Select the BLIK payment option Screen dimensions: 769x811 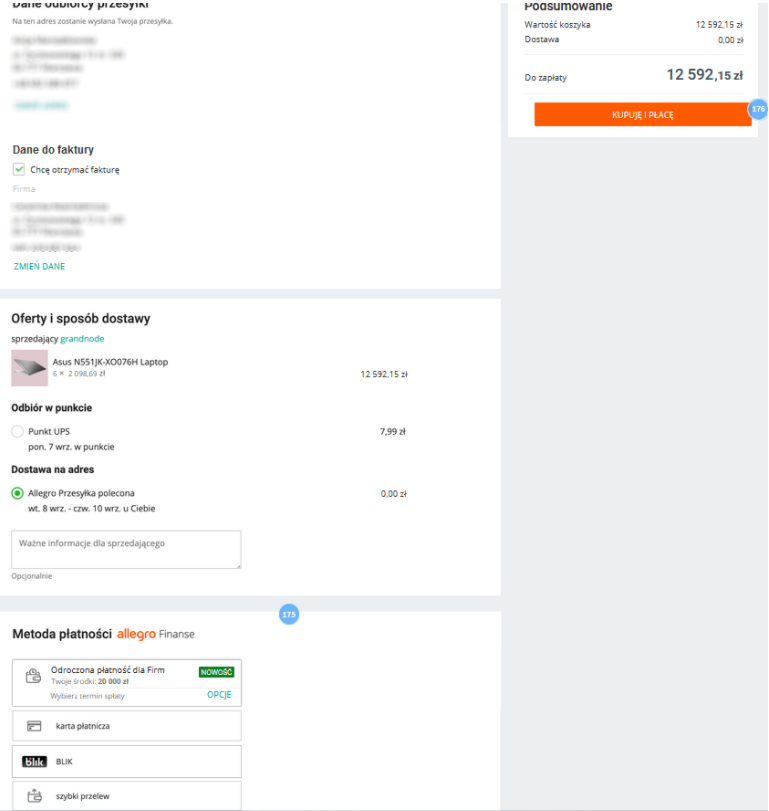pos(127,761)
